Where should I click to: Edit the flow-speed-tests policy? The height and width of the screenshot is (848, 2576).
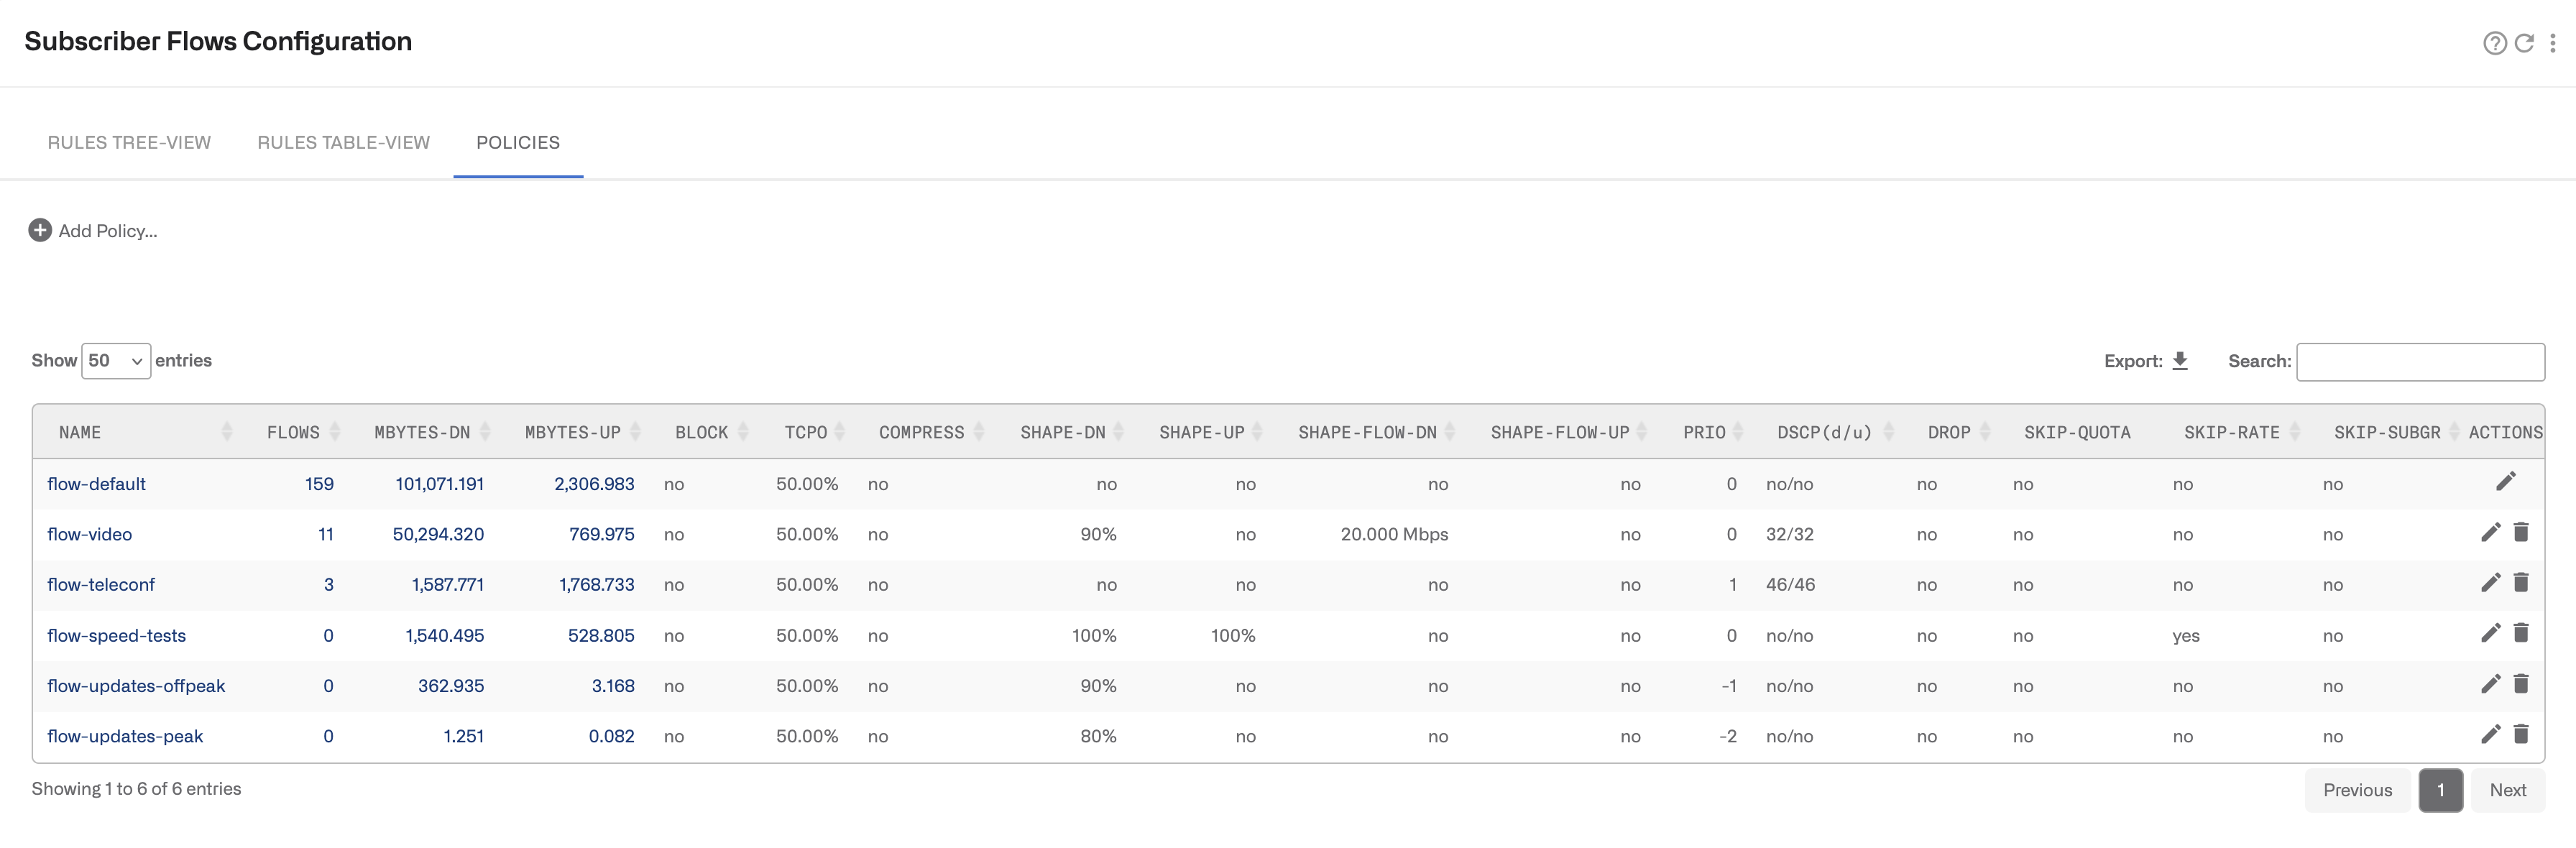click(x=2490, y=633)
